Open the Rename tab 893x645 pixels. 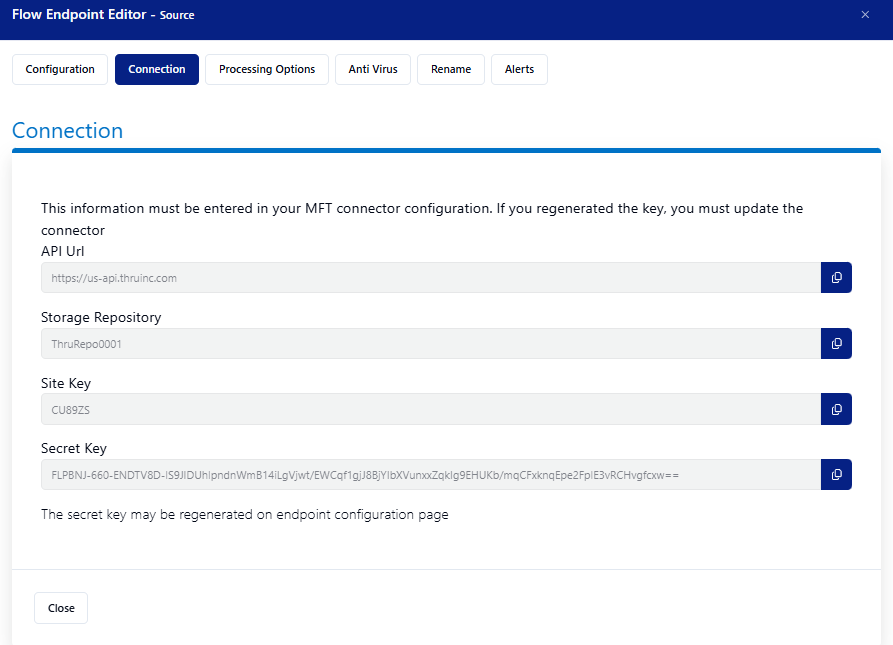[451, 70]
